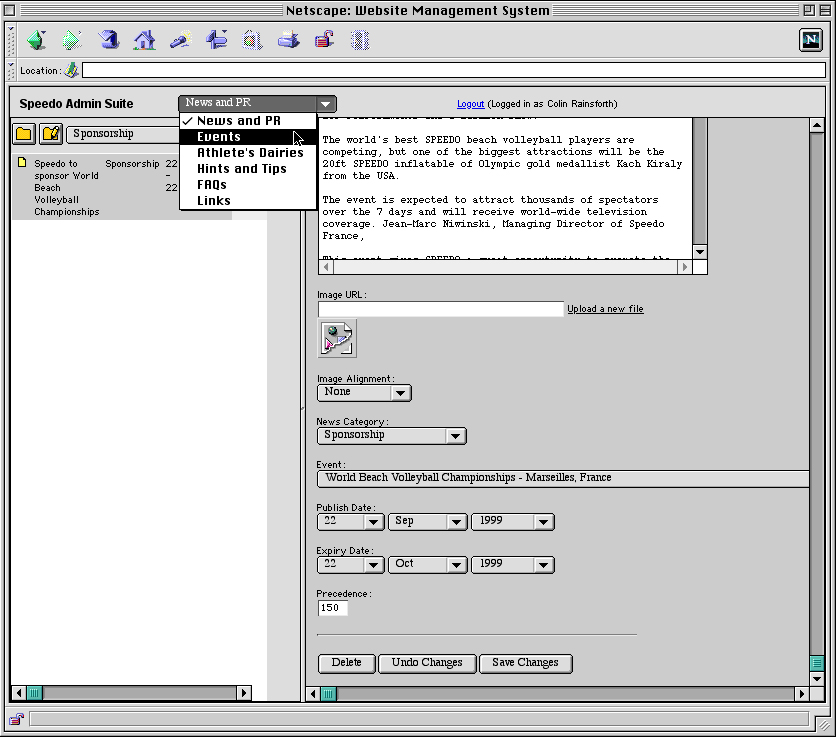Click the Precedence input field

(x=332, y=608)
